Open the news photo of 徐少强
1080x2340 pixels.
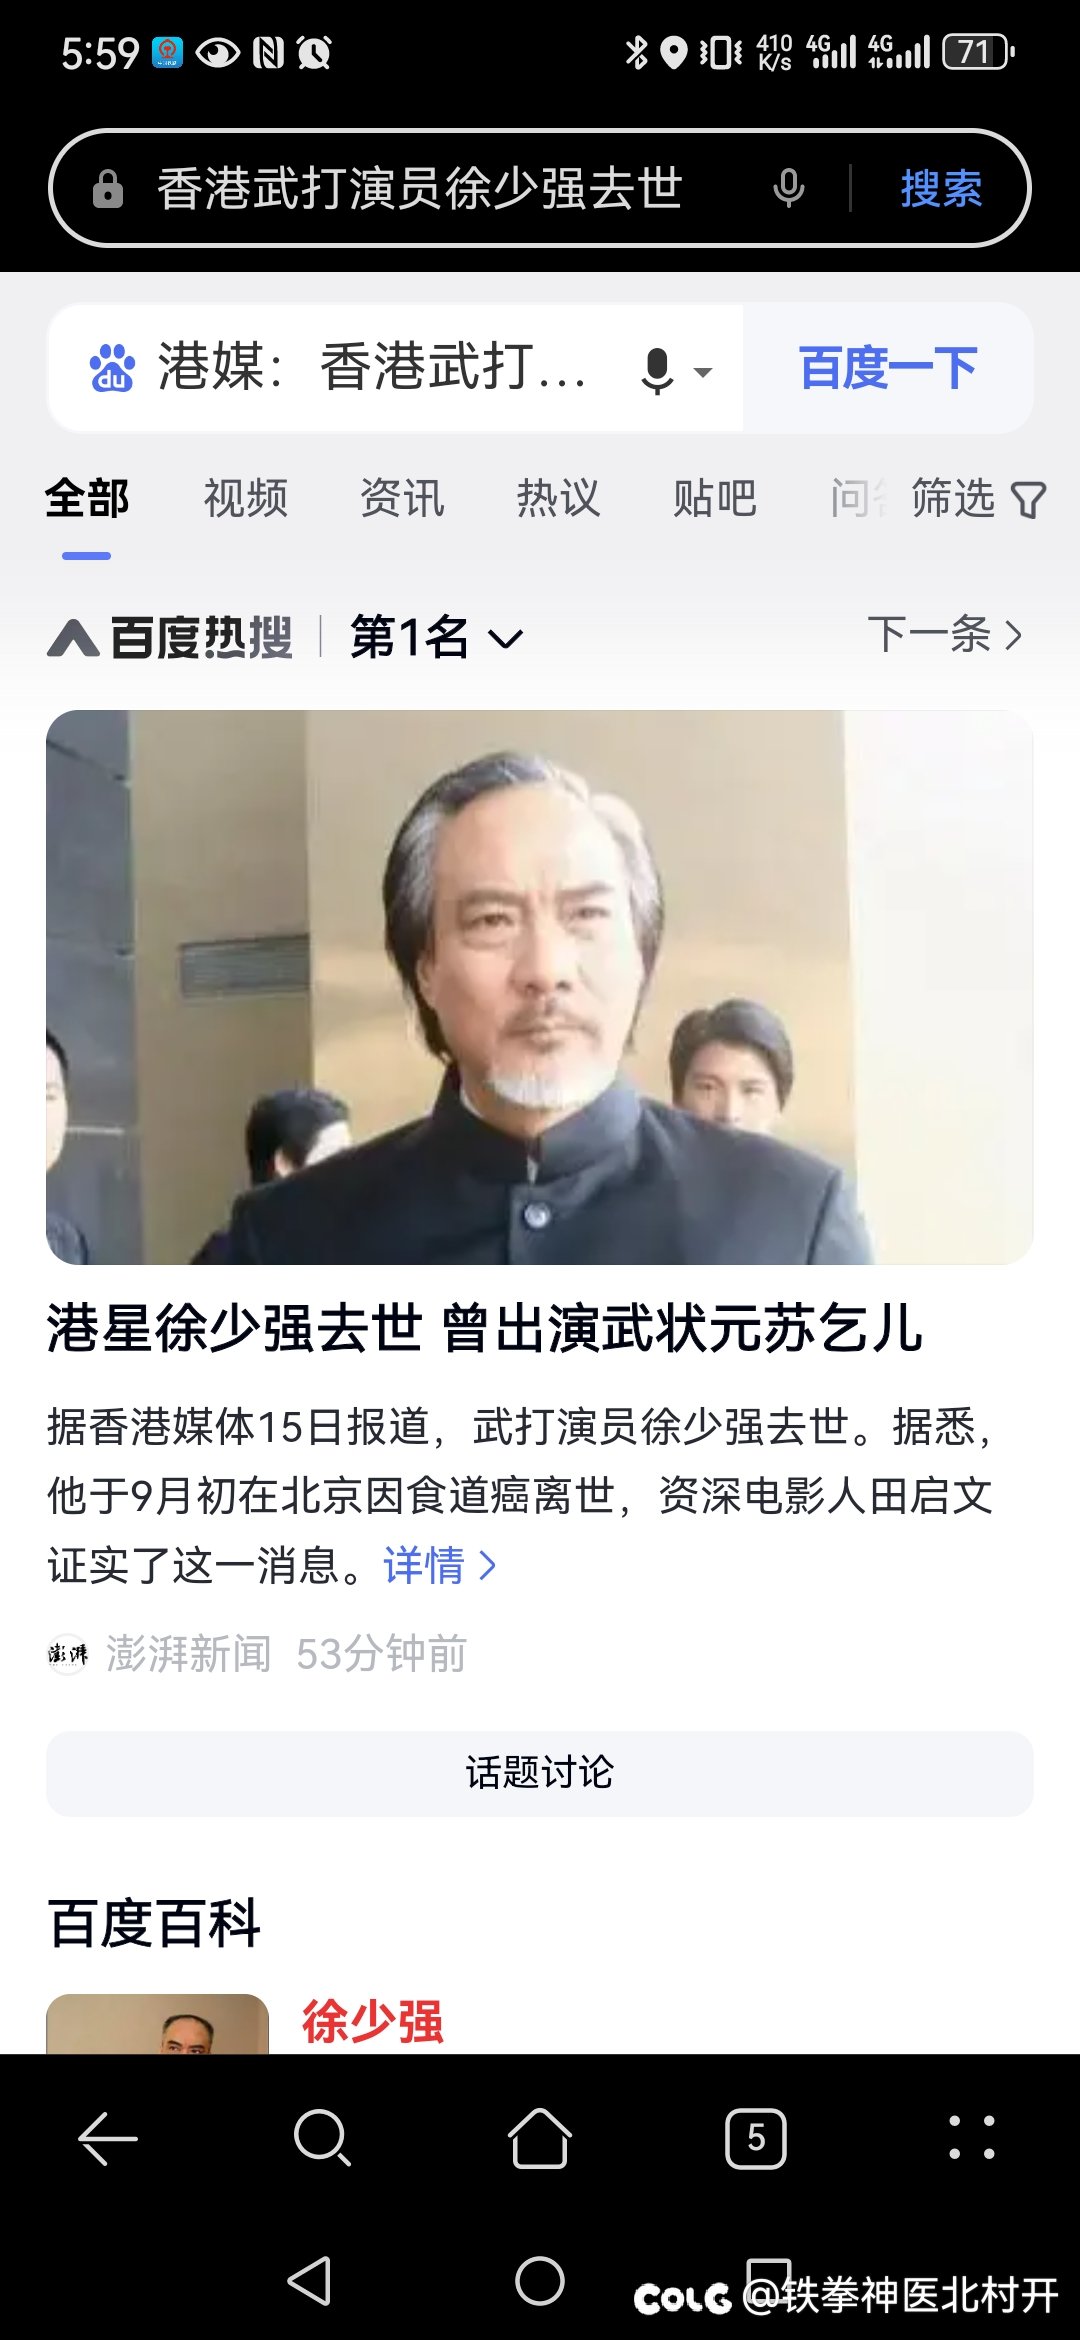click(x=540, y=987)
